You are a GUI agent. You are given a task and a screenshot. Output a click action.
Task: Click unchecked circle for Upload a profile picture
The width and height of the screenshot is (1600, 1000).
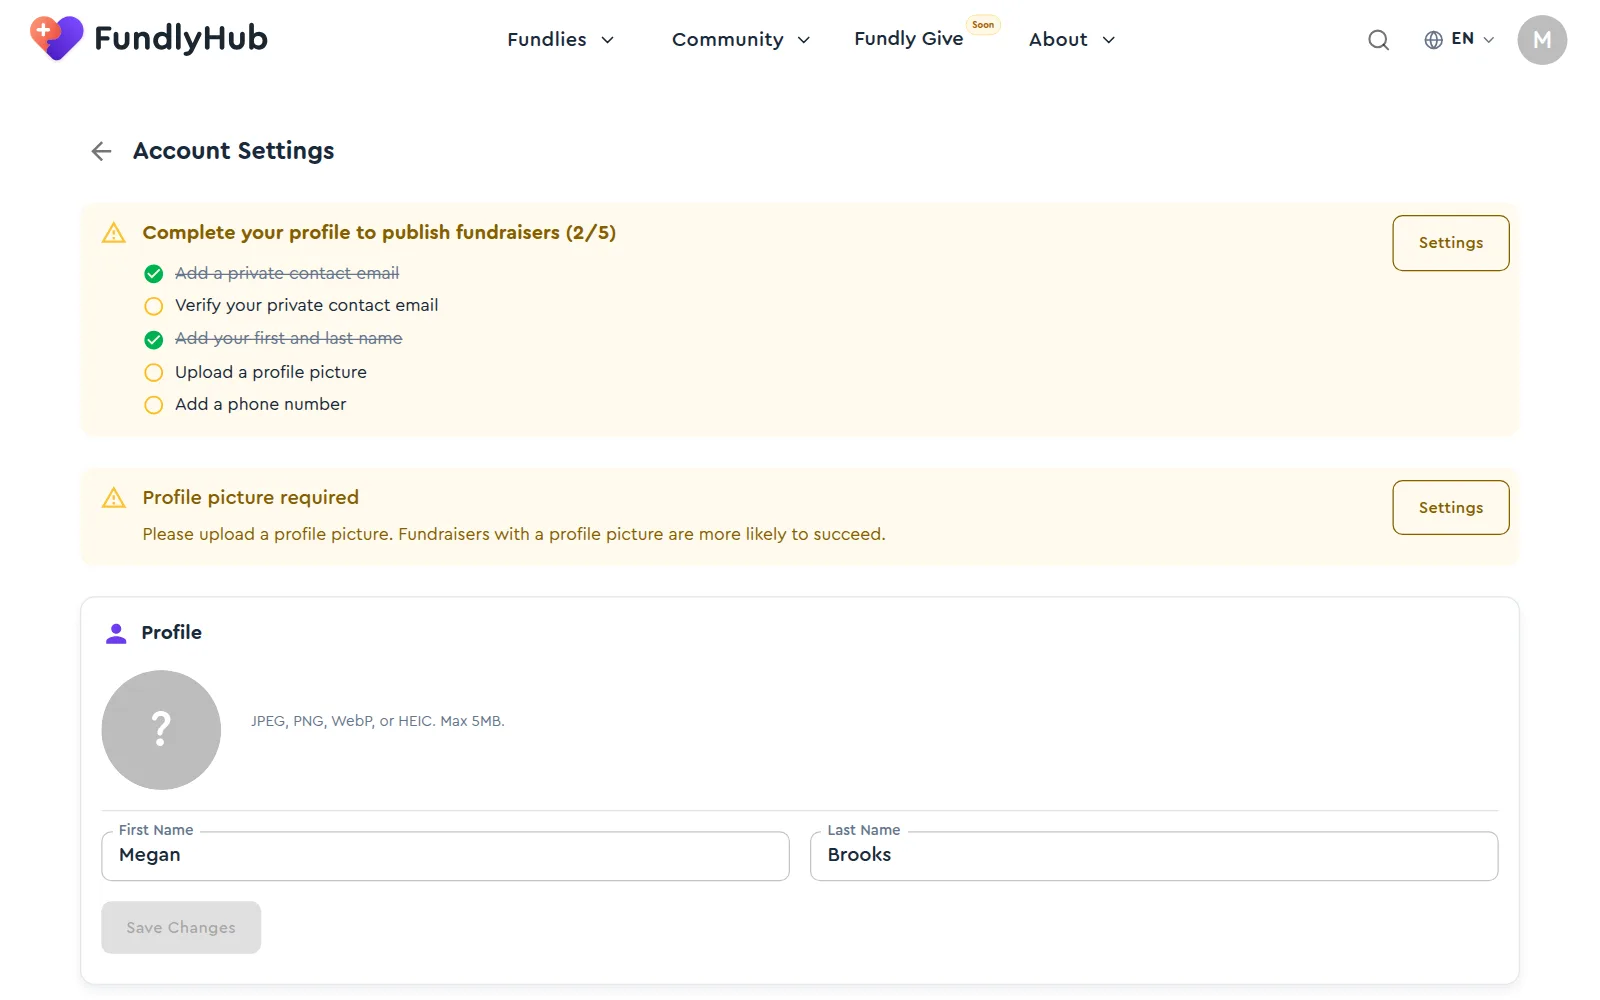tap(153, 373)
